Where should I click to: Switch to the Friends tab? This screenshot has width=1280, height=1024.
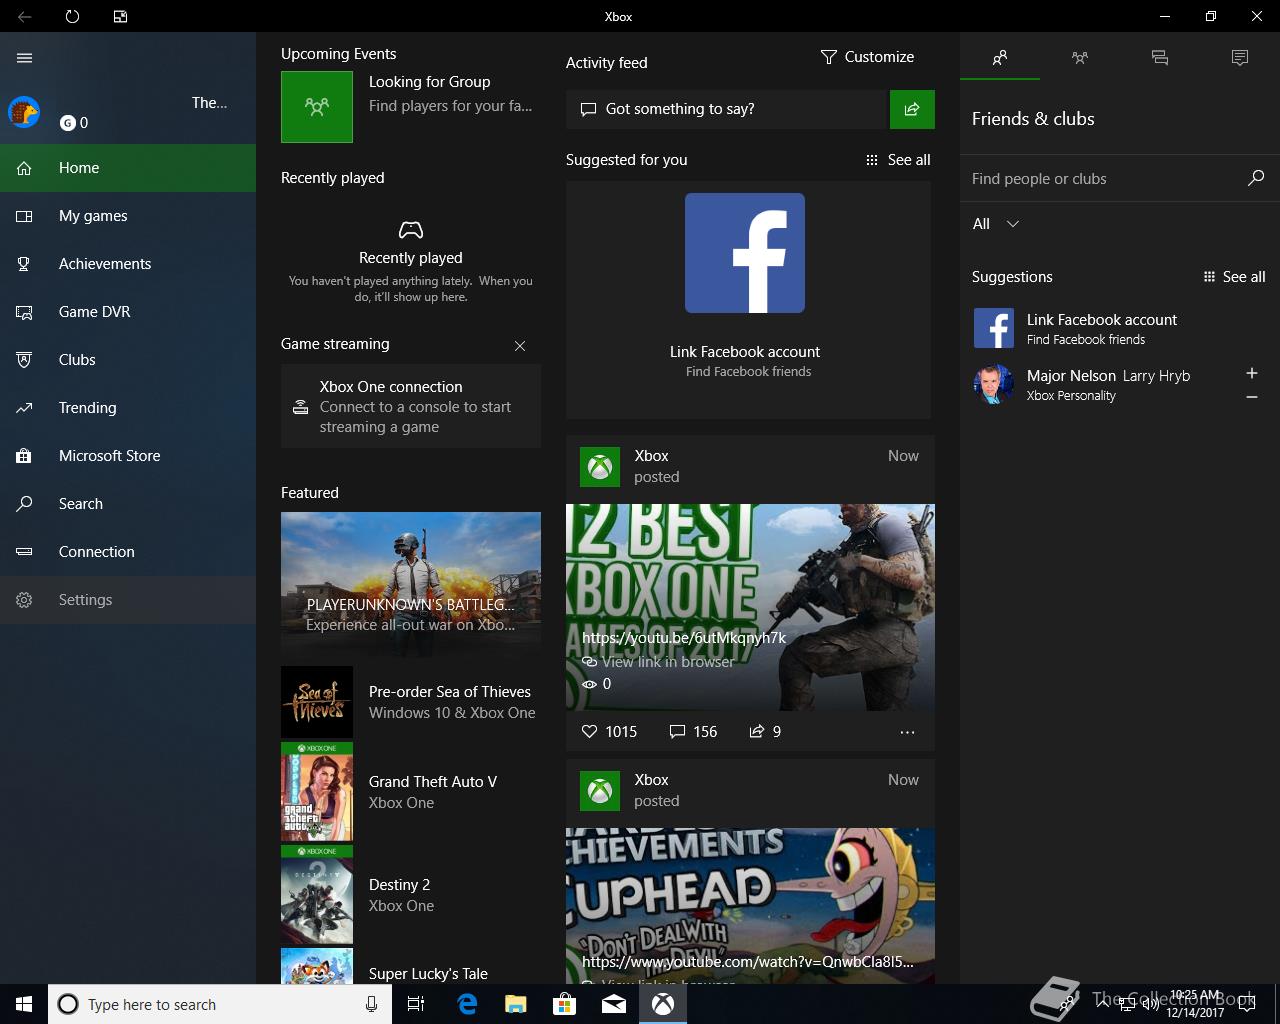point(1000,58)
